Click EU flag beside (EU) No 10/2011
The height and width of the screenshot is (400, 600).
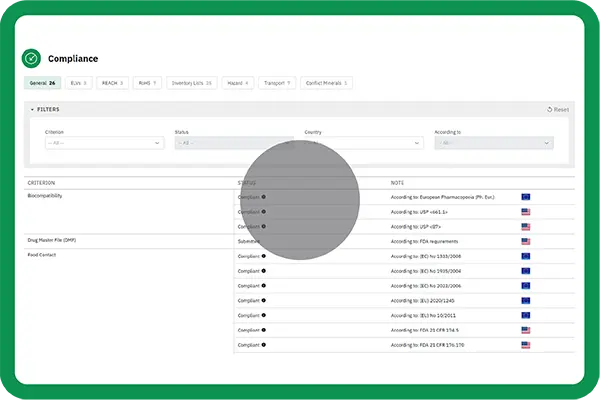point(526,315)
